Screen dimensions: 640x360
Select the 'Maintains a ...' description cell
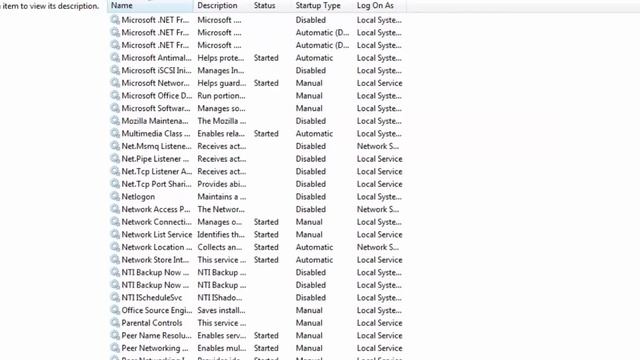tap(222, 197)
